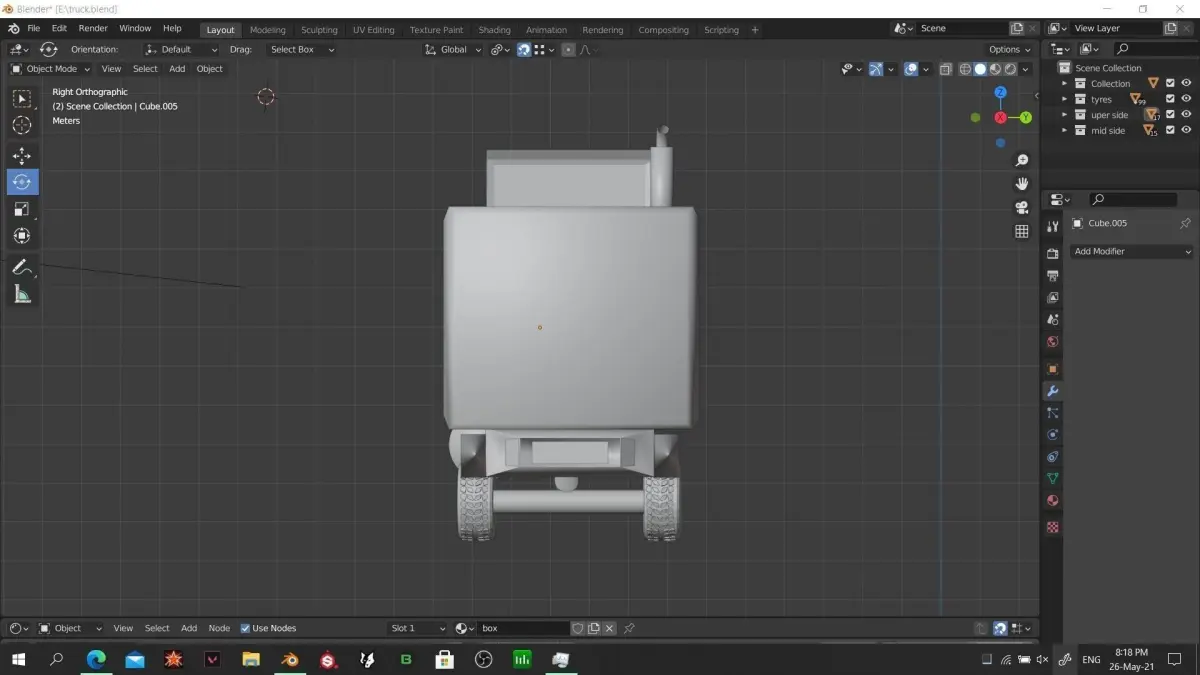Pick the Measure ruler tool
This screenshot has height=675, width=1200.
pos(22,294)
